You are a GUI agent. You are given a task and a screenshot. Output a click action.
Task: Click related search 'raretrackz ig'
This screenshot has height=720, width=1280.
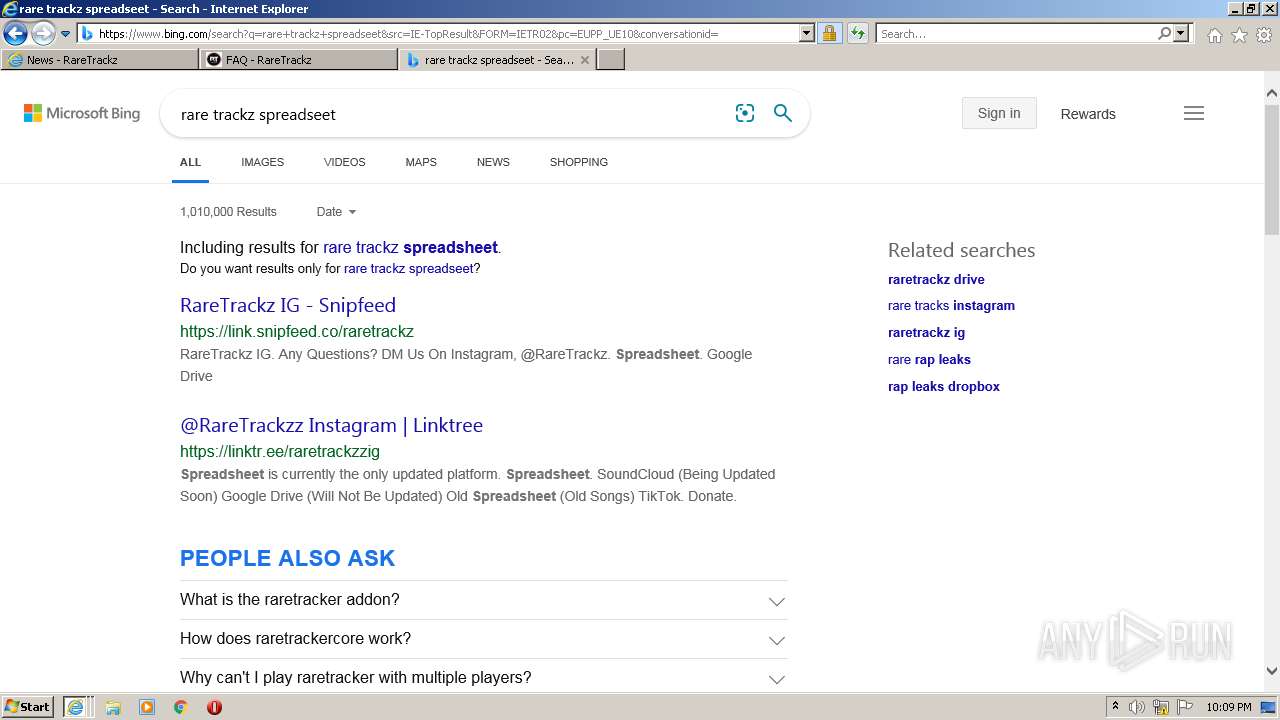coord(926,333)
